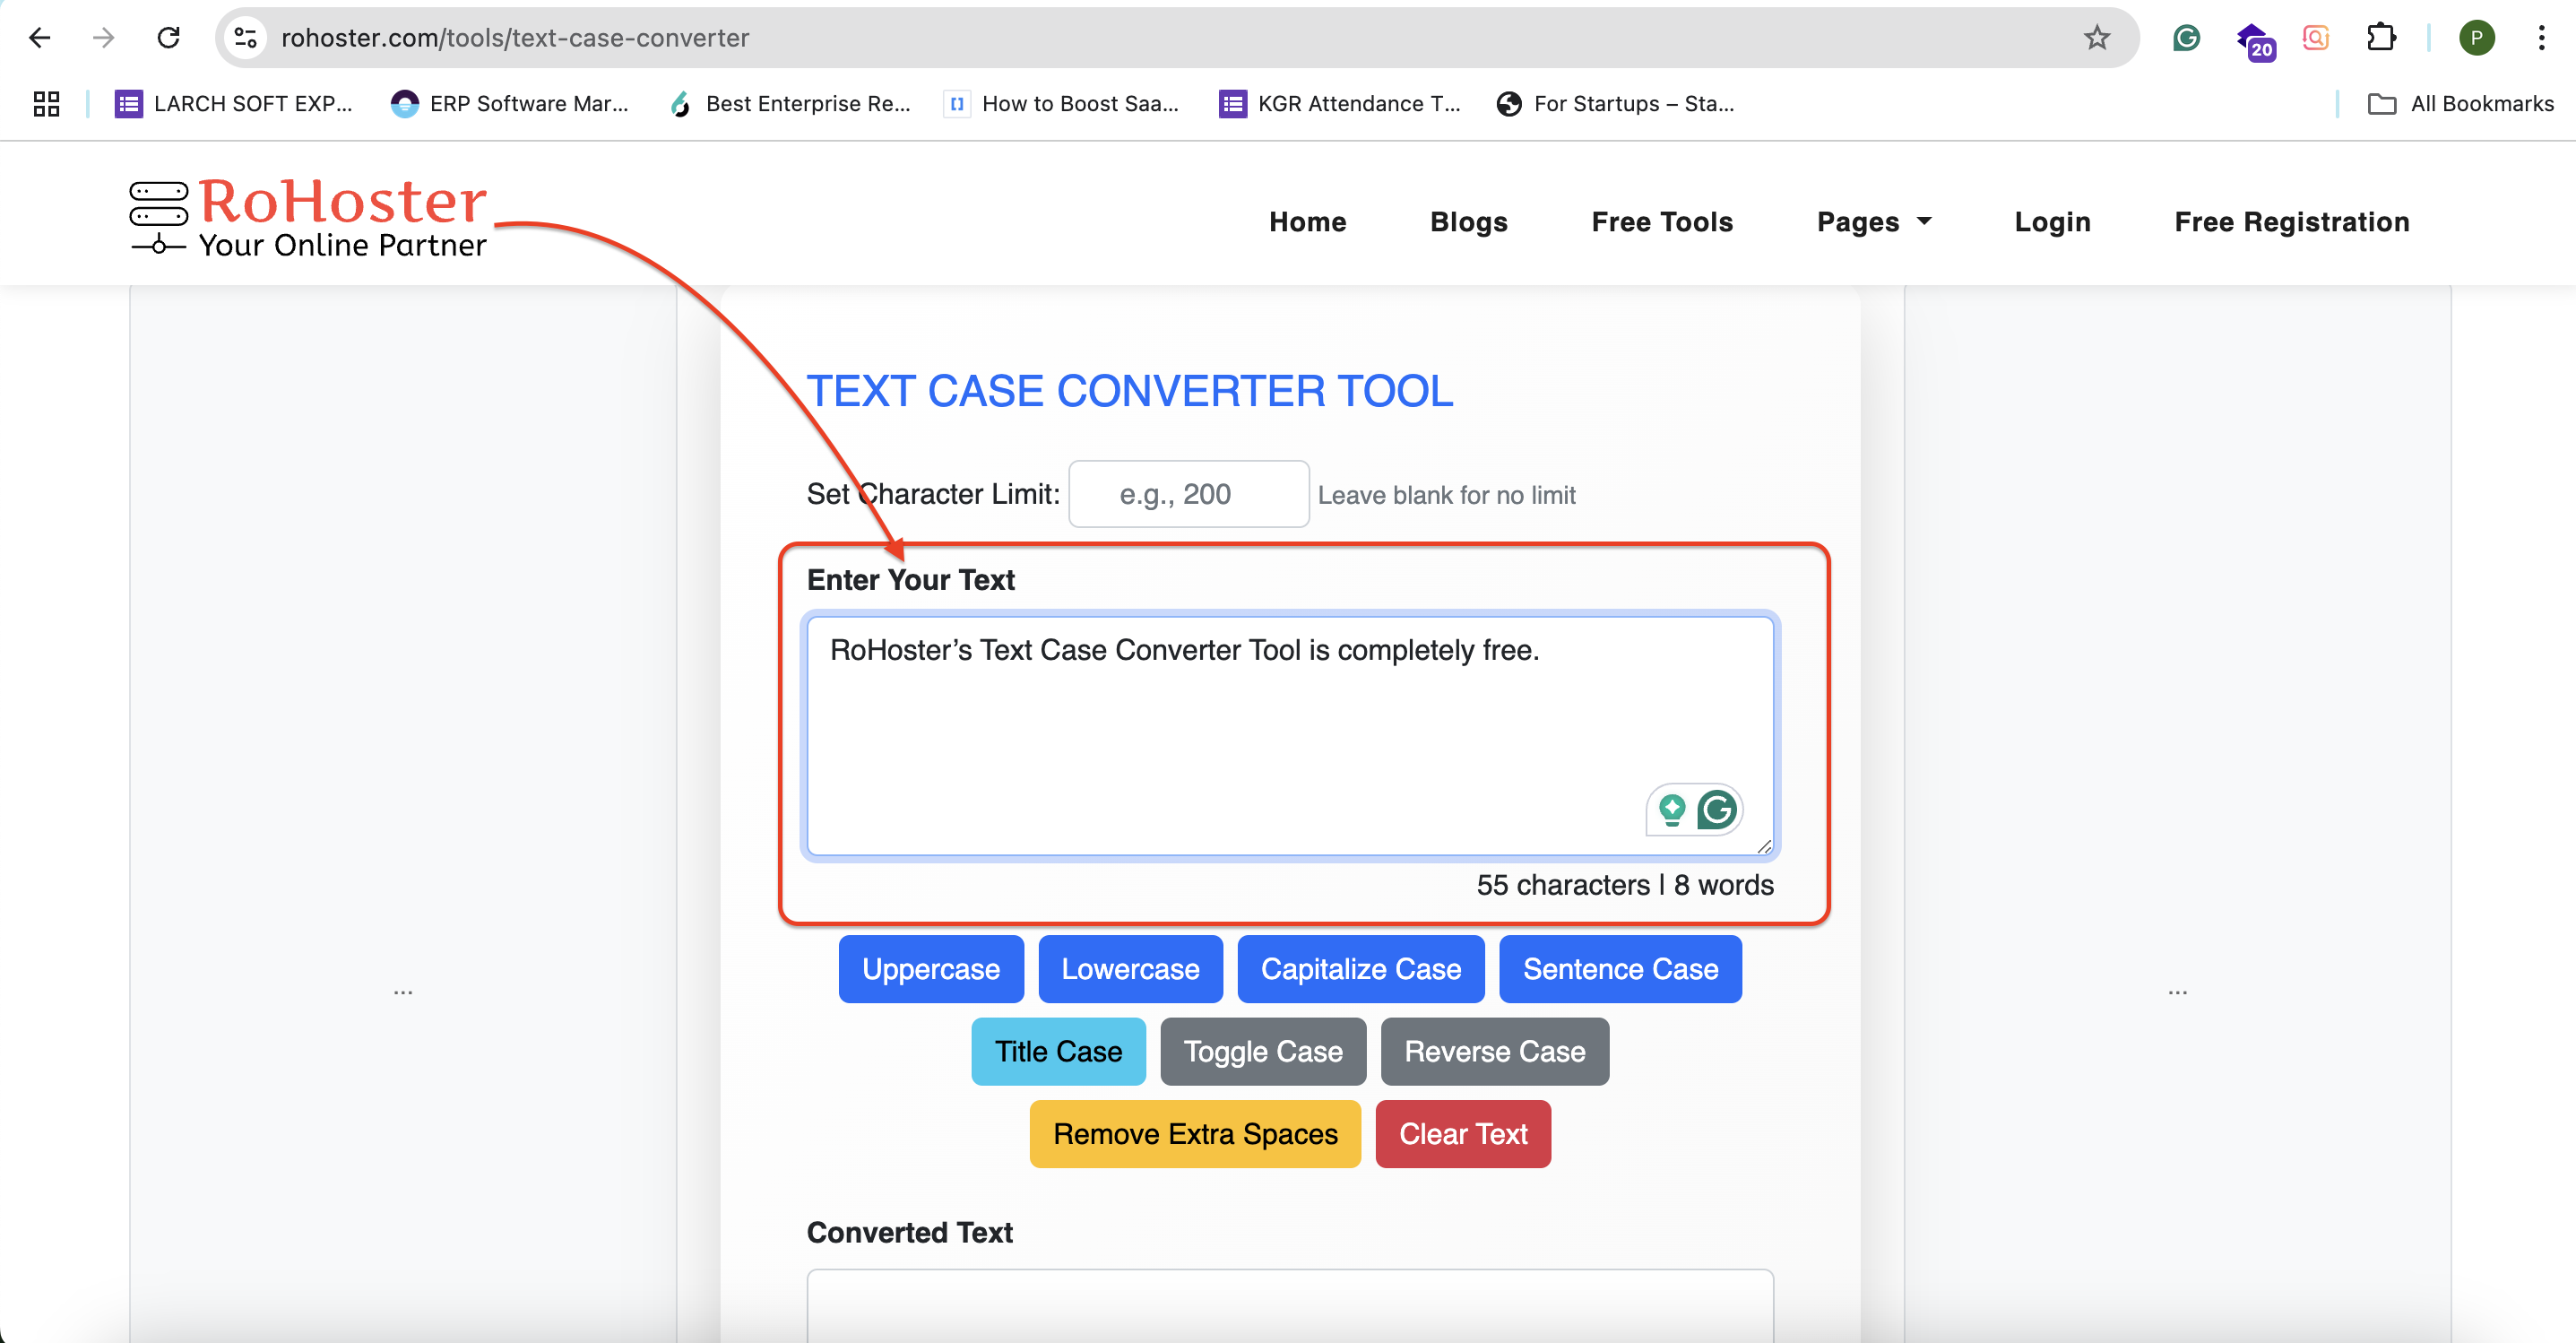Reload the page with refresh icon
2576x1343 pixels.
tap(168, 38)
